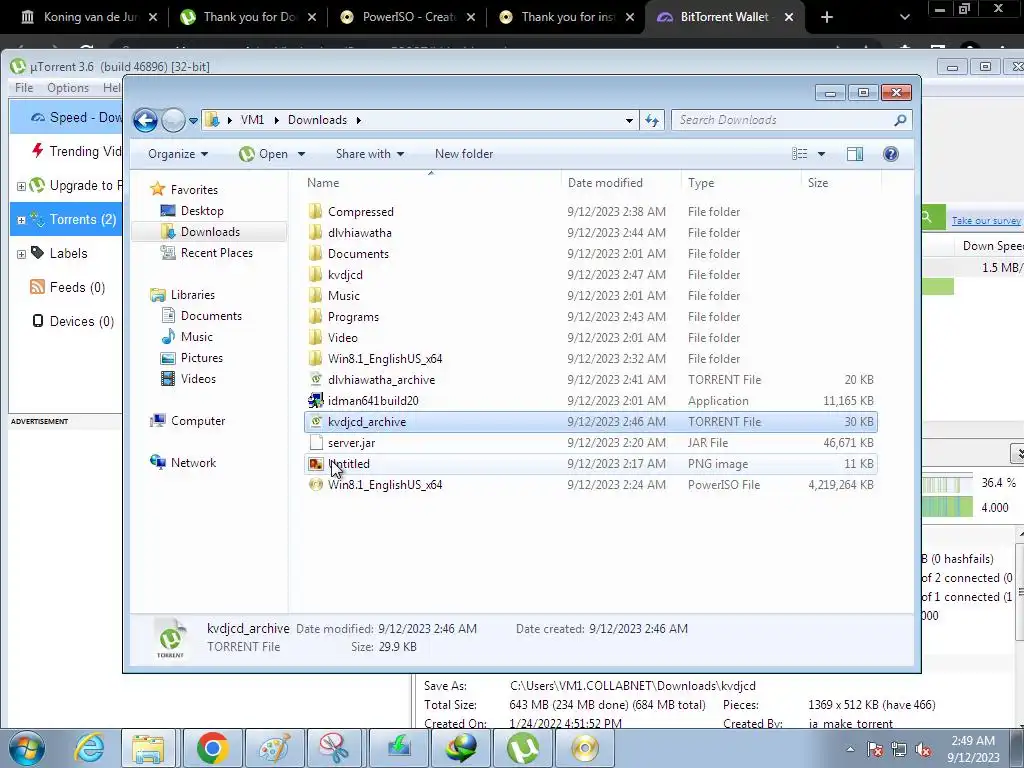
Task: Select the idman641build20 application icon
Action: pyautogui.click(x=315, y=400)
